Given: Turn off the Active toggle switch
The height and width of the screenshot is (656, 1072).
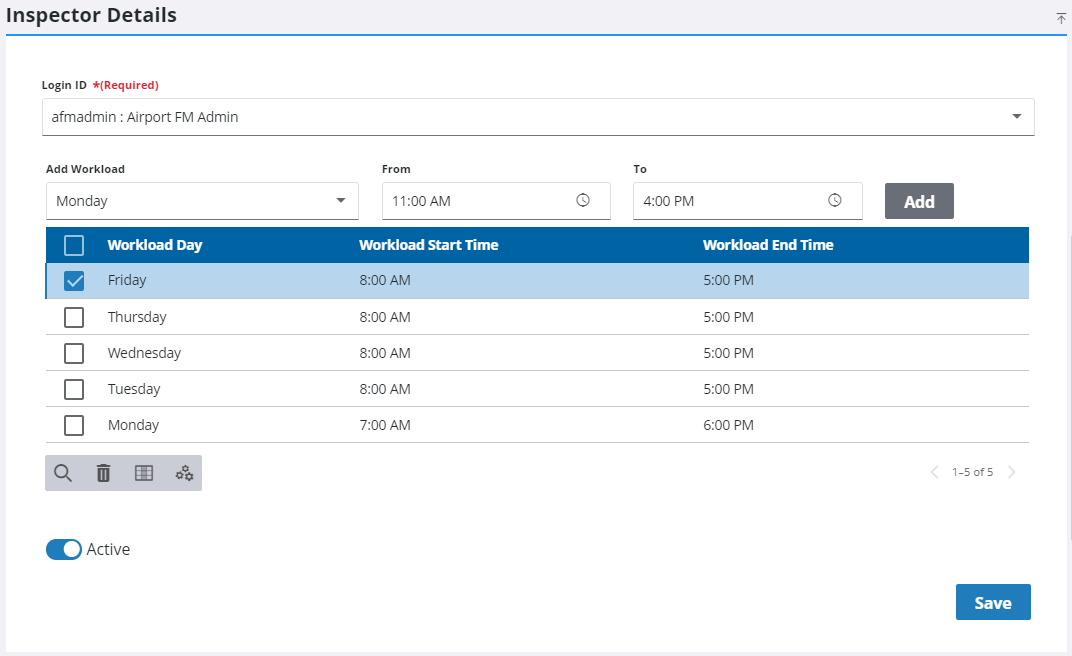Looking at the screenshot, I should (x=64, y=549).
